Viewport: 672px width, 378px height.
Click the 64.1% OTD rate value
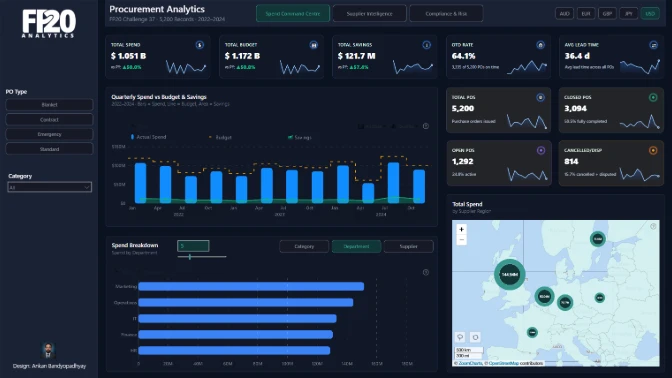point(463,56)
